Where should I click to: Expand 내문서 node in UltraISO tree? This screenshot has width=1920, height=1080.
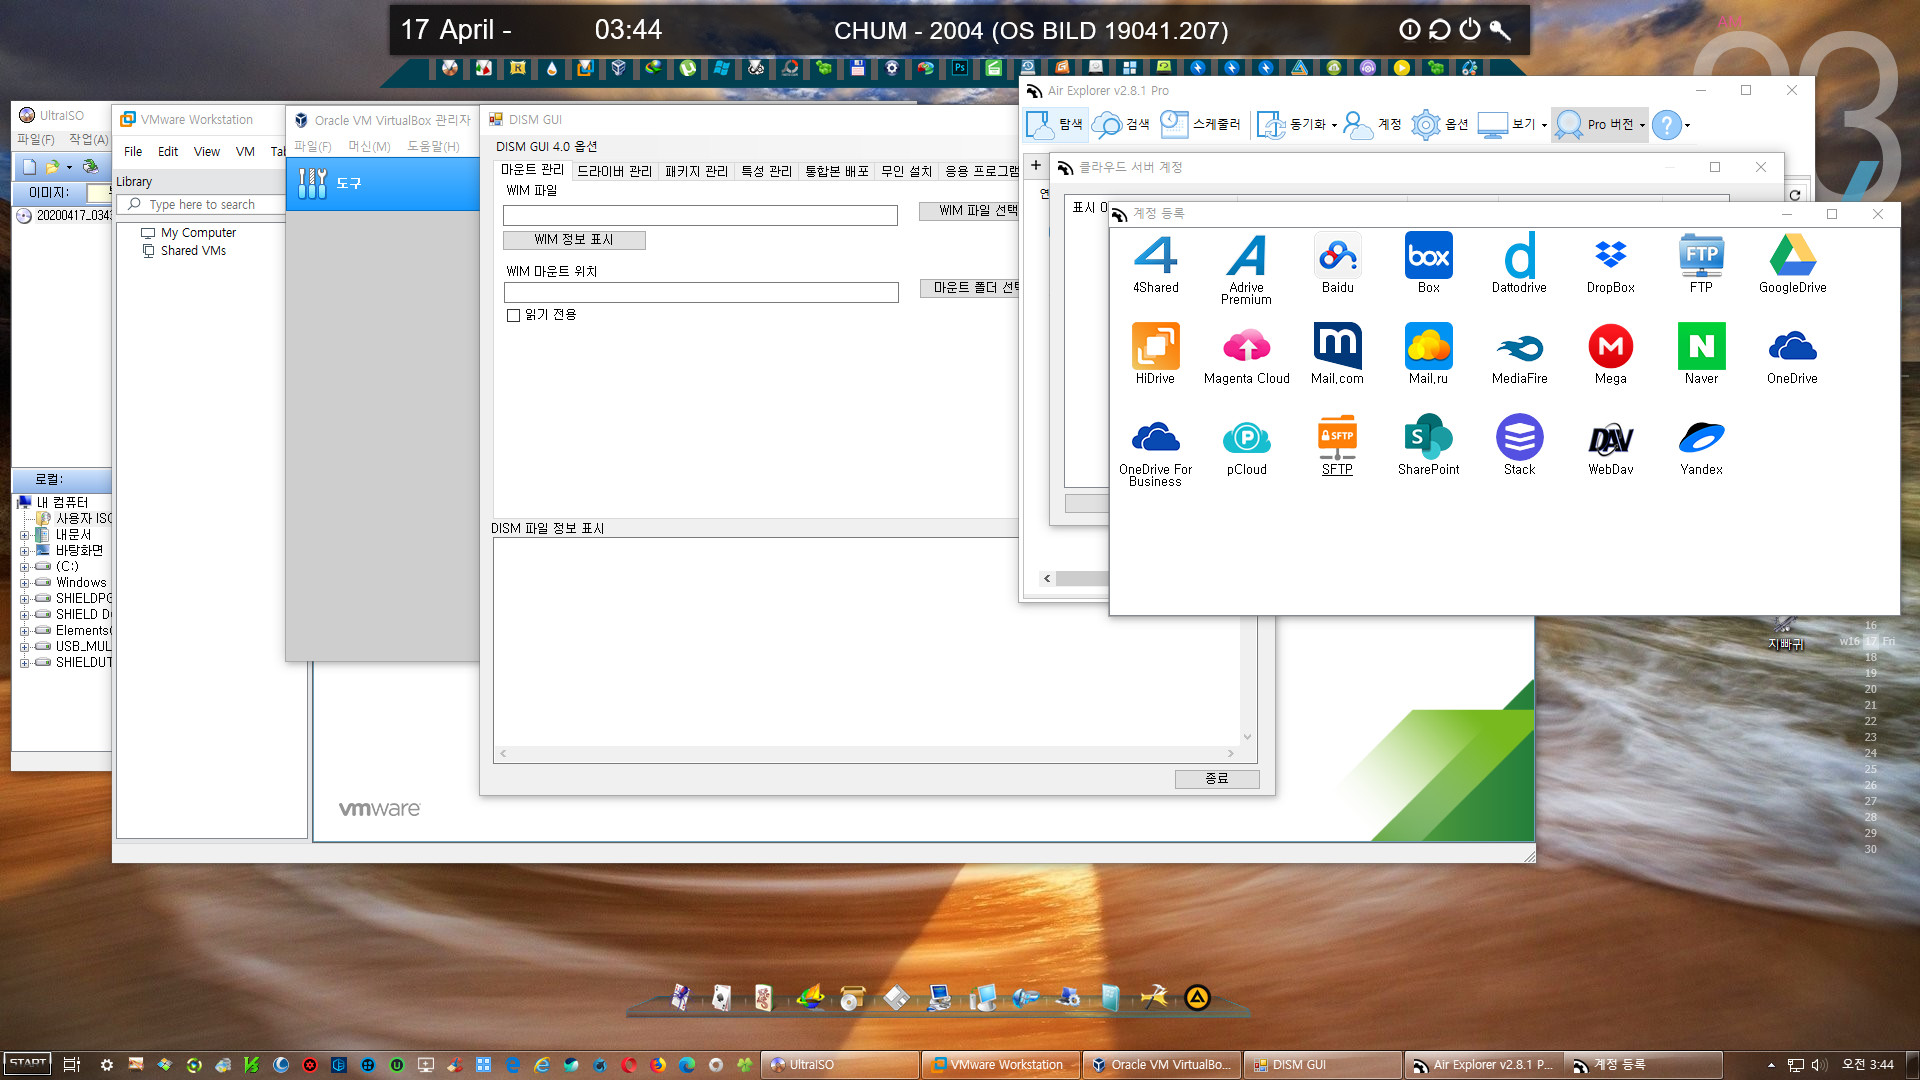tap(24, 535)
